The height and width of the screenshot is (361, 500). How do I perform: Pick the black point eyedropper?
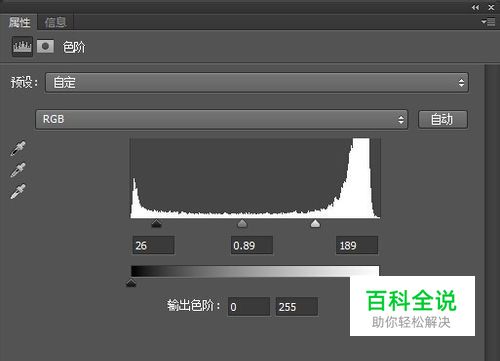tap(18, 149)
